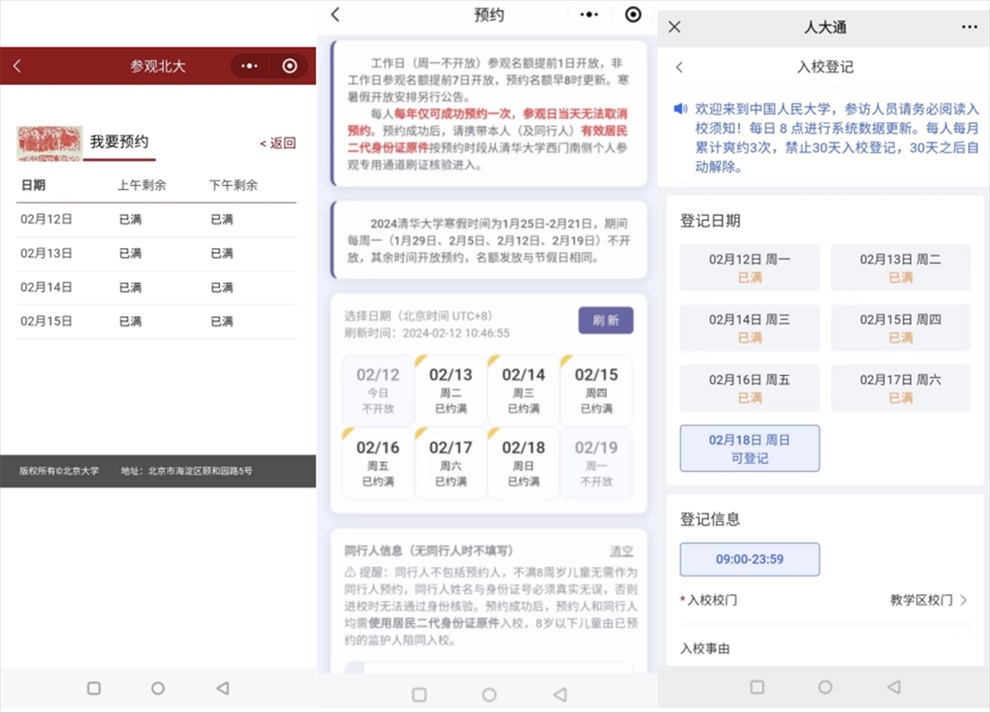Select 02月12日 周一 已满 date card
990x713 pixels.
pos(749,267)
